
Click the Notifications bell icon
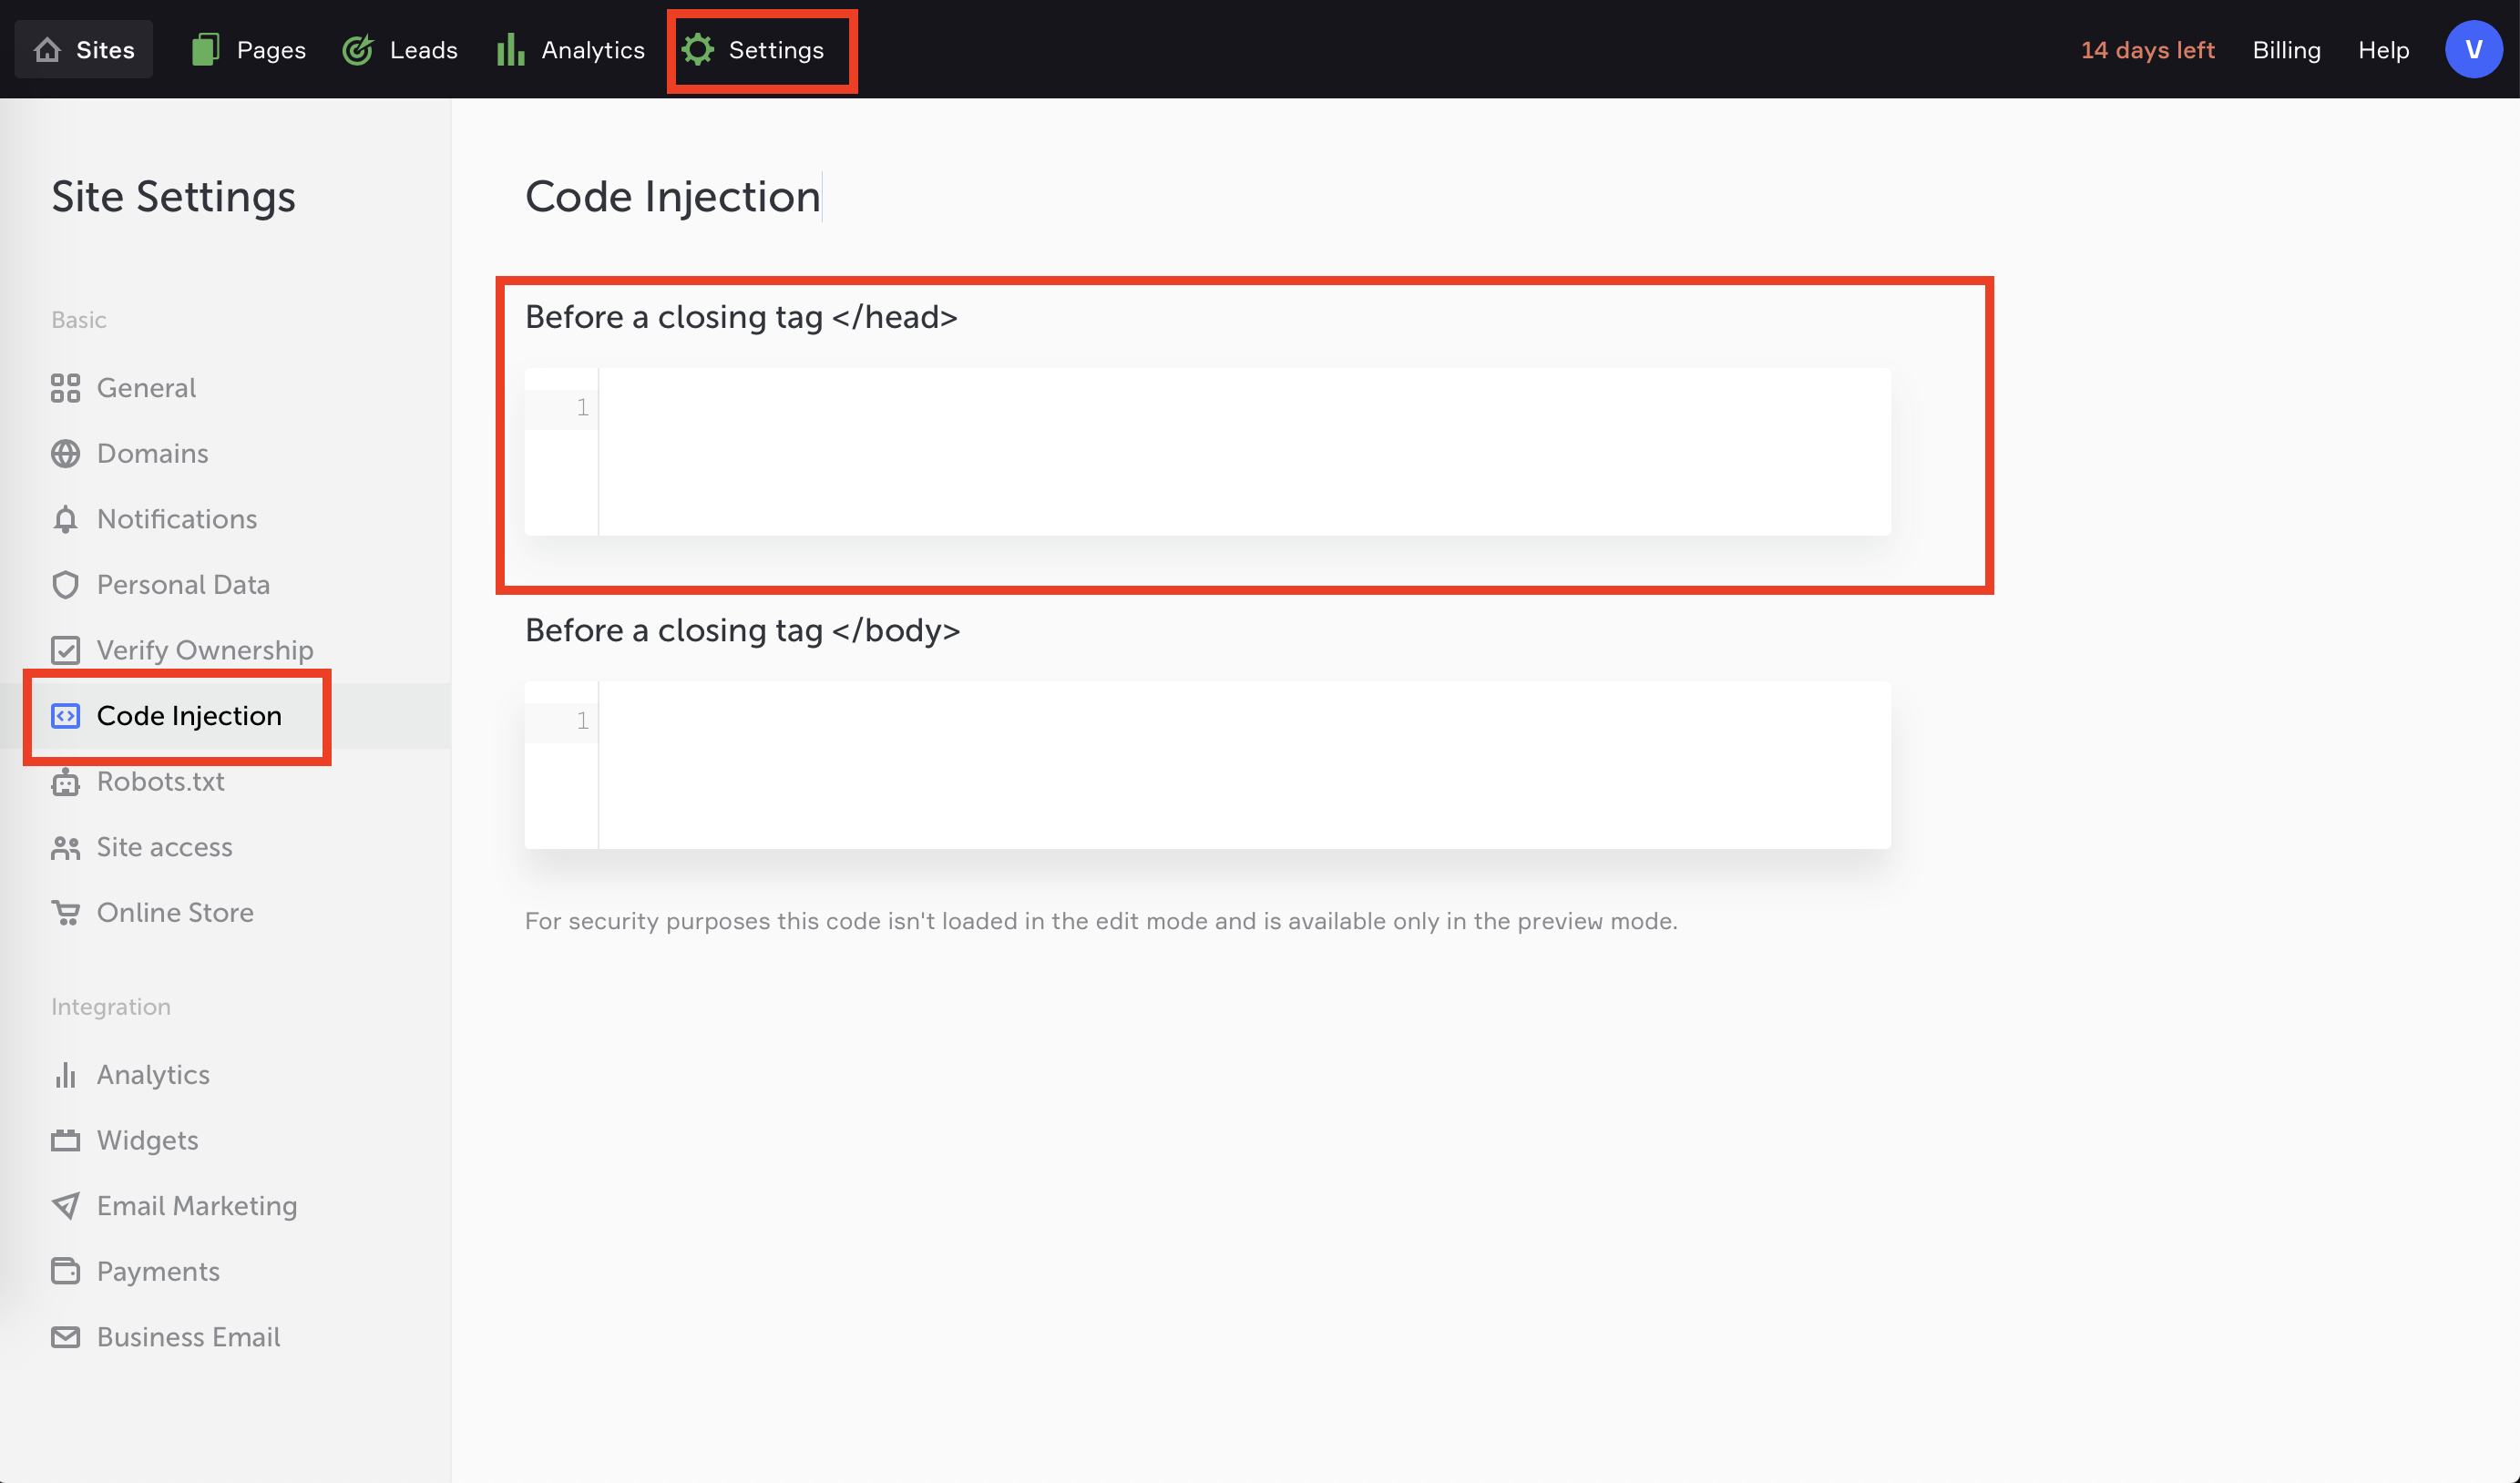pyautogui.click(x=65, y=519)
